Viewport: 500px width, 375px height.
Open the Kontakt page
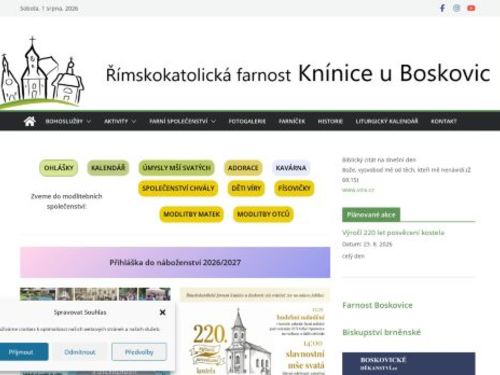444,121
